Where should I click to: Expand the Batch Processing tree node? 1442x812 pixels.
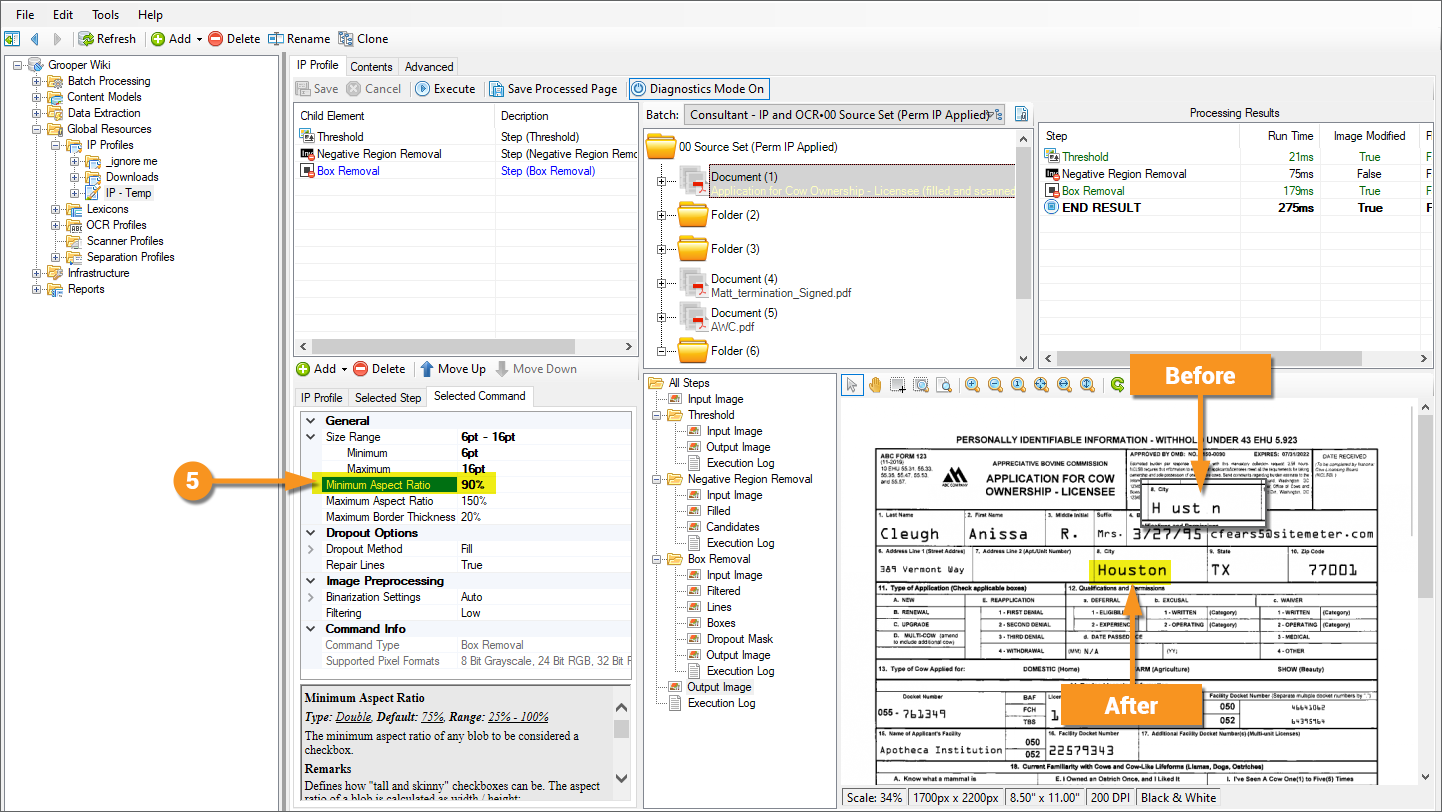[x=37, y=81]
